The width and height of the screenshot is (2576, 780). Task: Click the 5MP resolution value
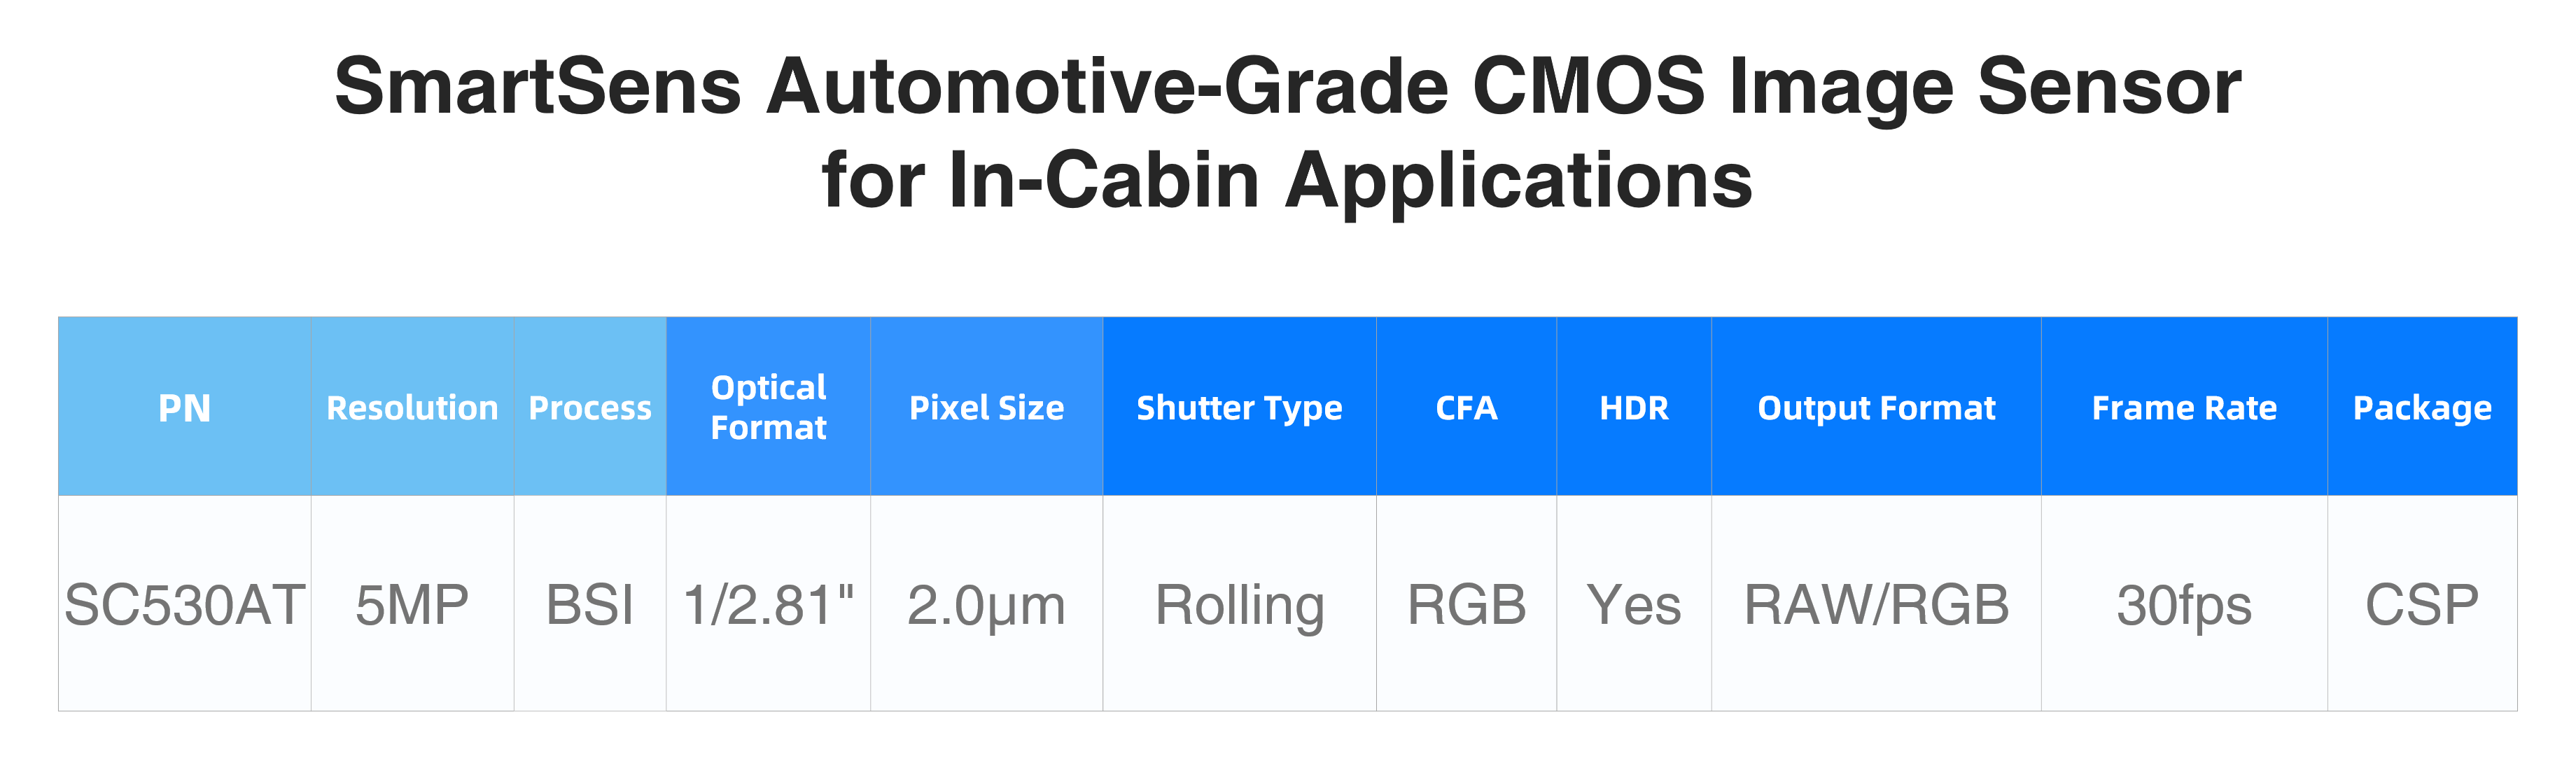pyautogui.click(x=412, y=604)
